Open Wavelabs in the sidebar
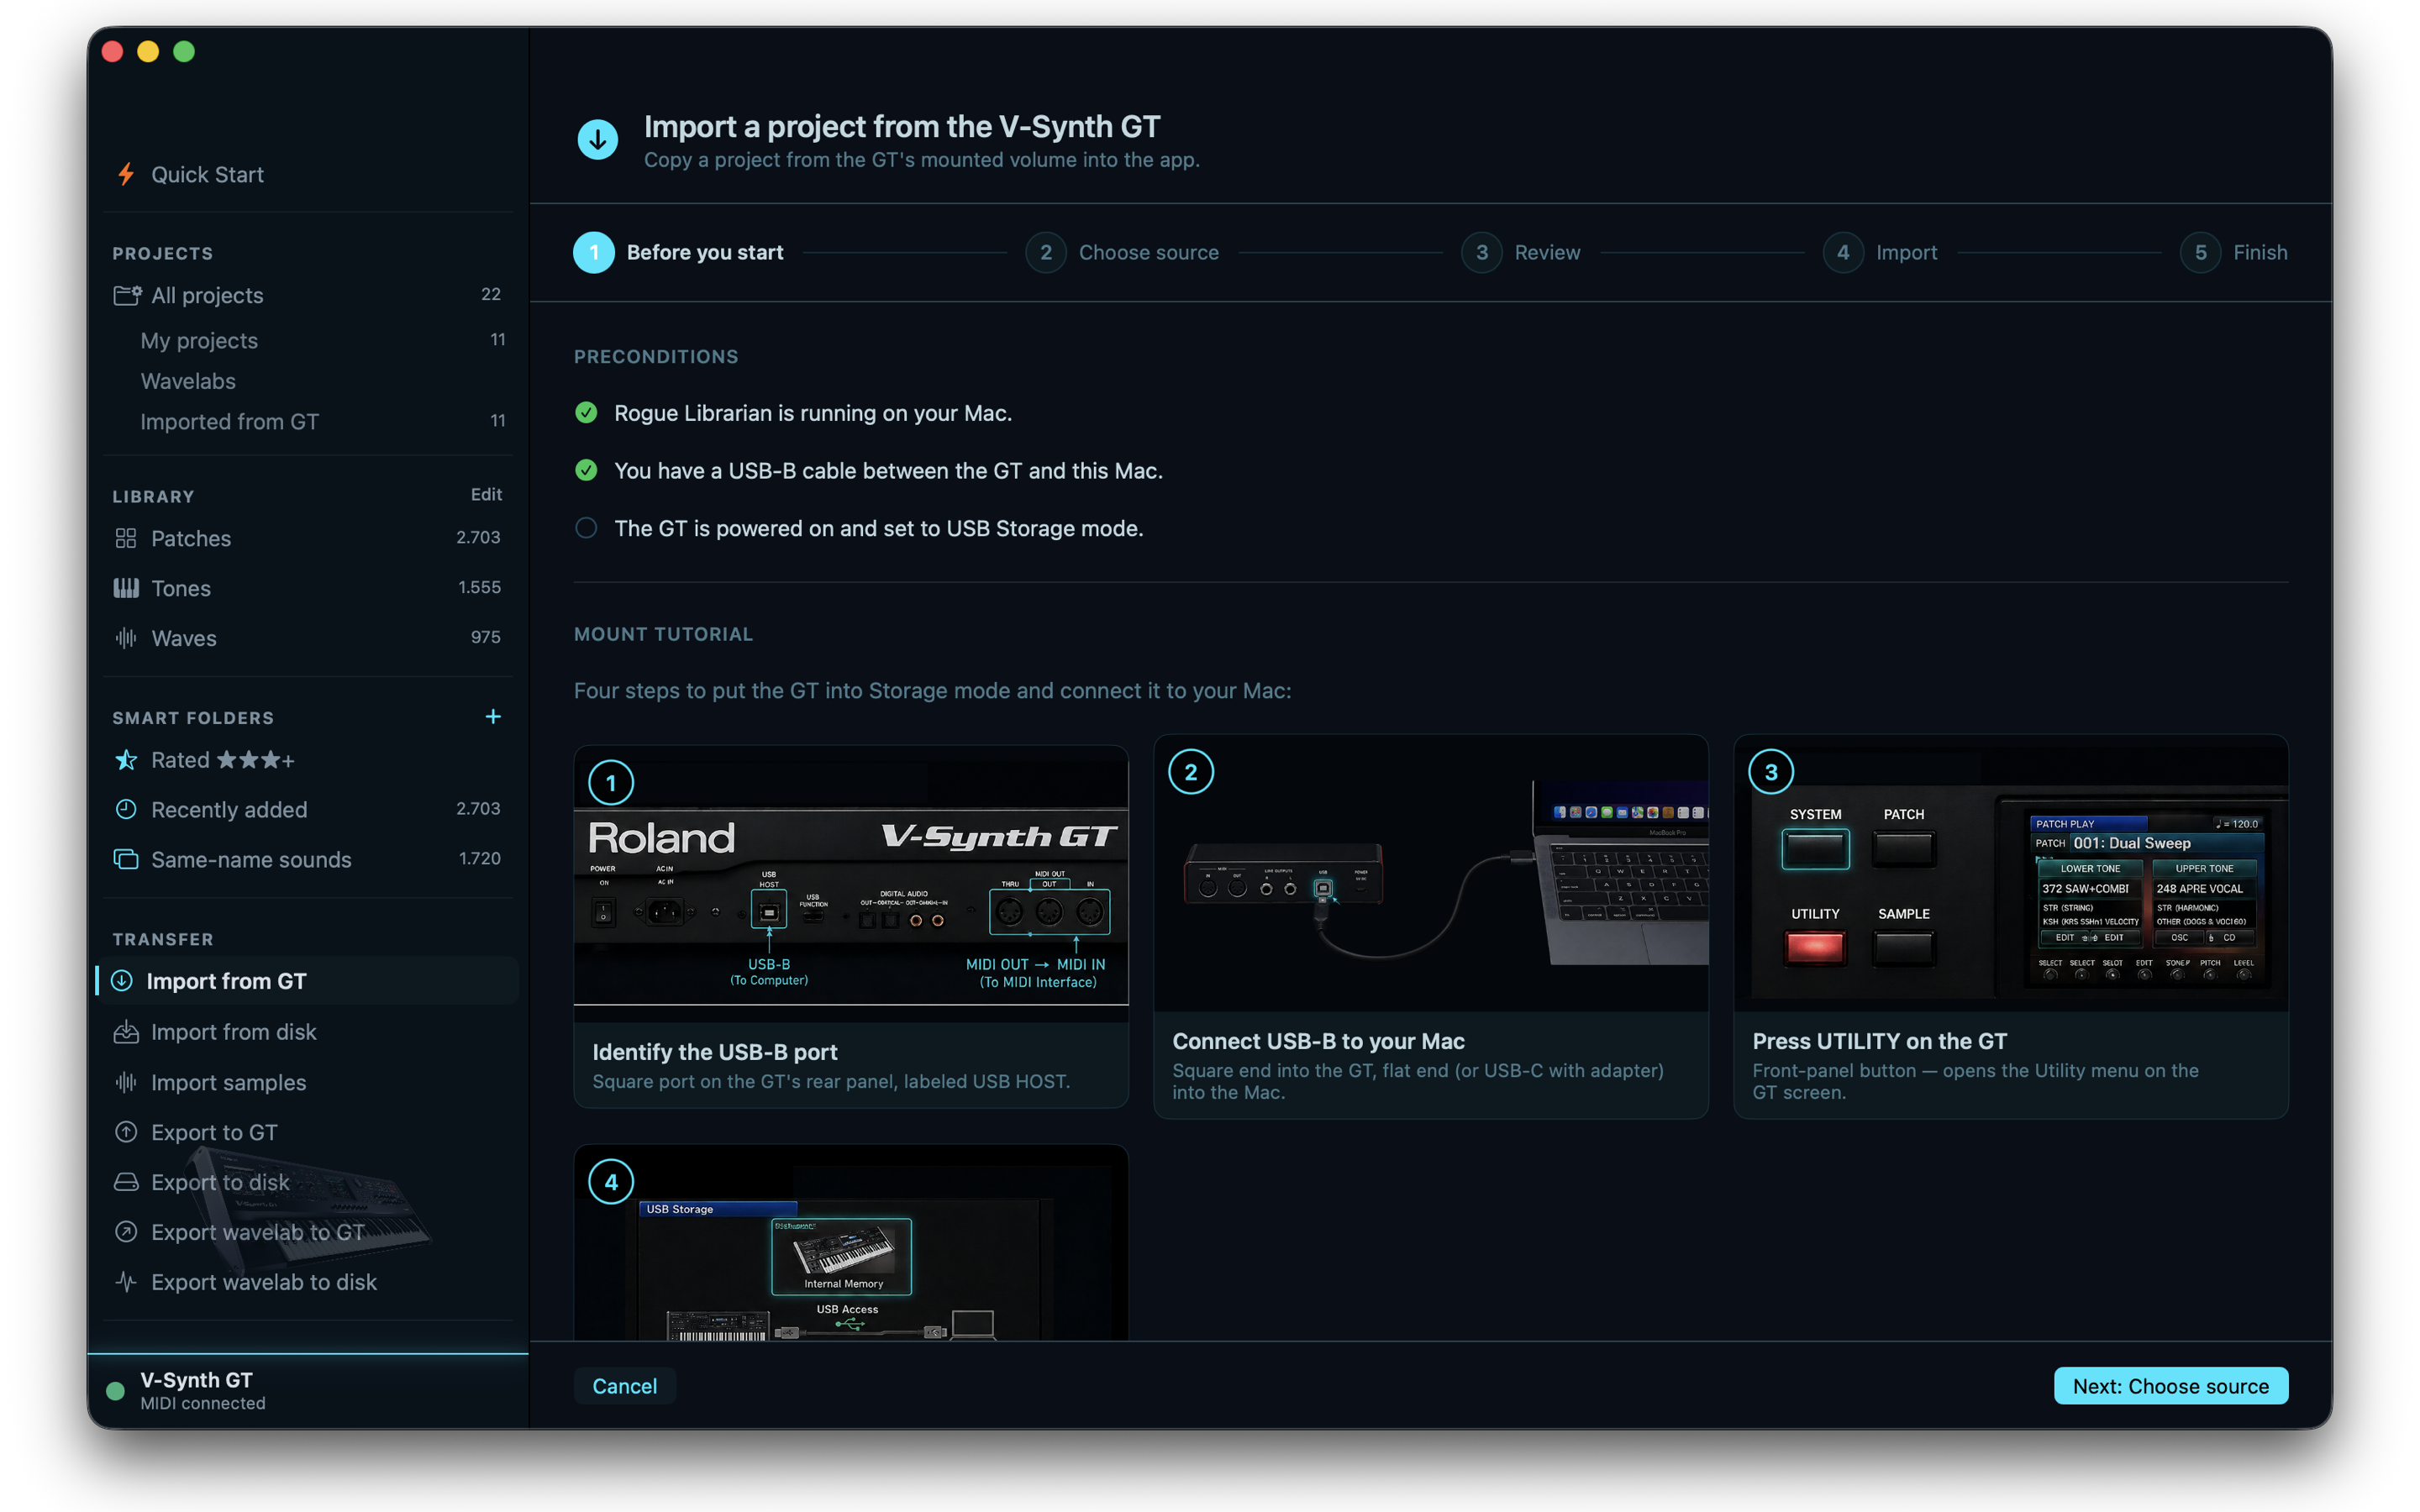 [x=188, y=381]
